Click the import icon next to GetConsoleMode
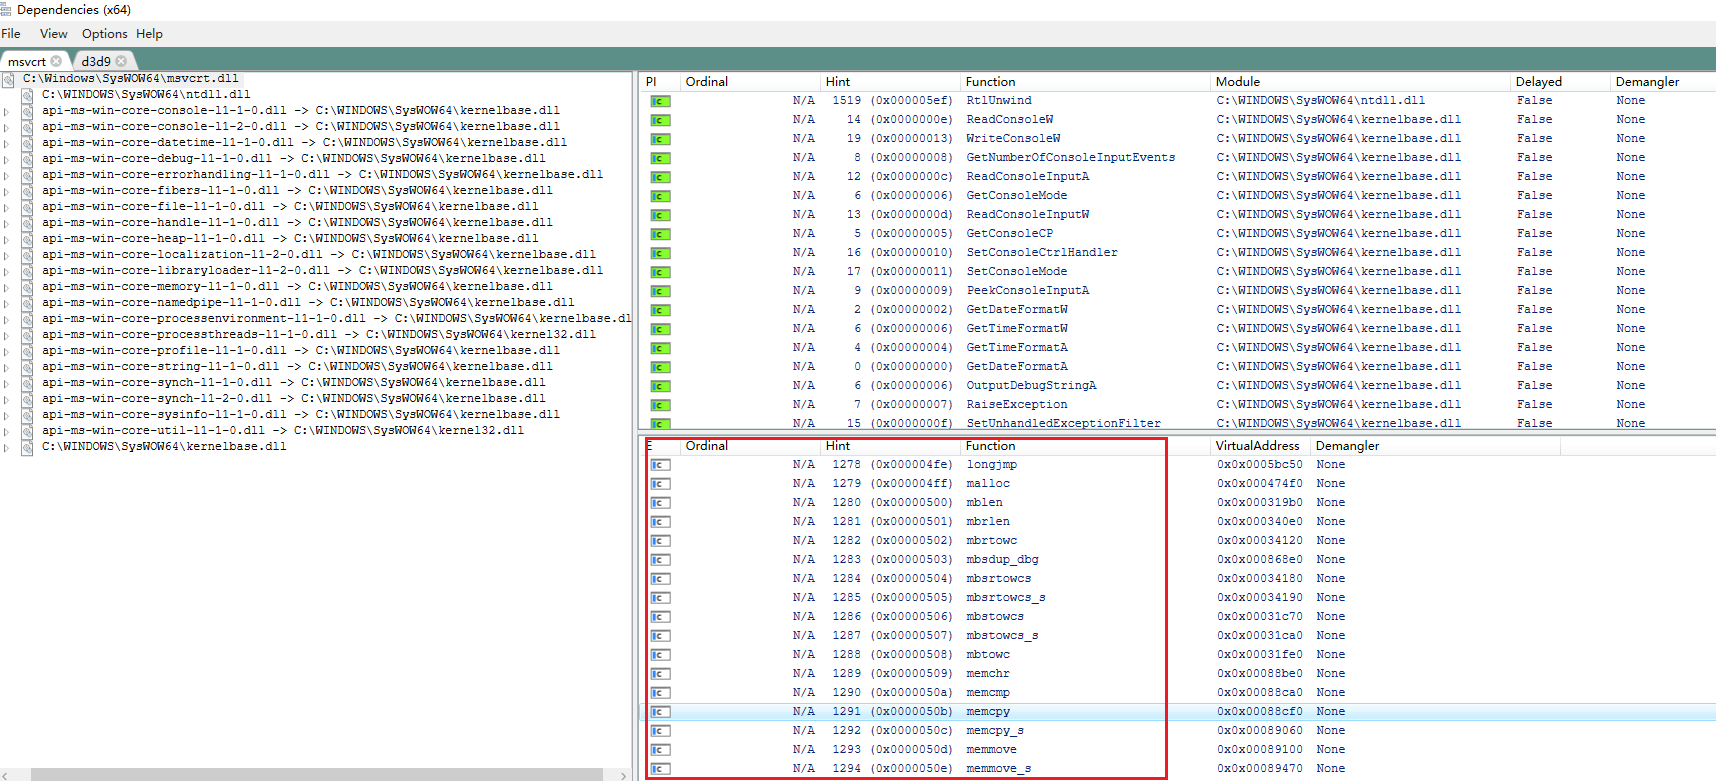 pyautogui.click(x=660, y=196)
